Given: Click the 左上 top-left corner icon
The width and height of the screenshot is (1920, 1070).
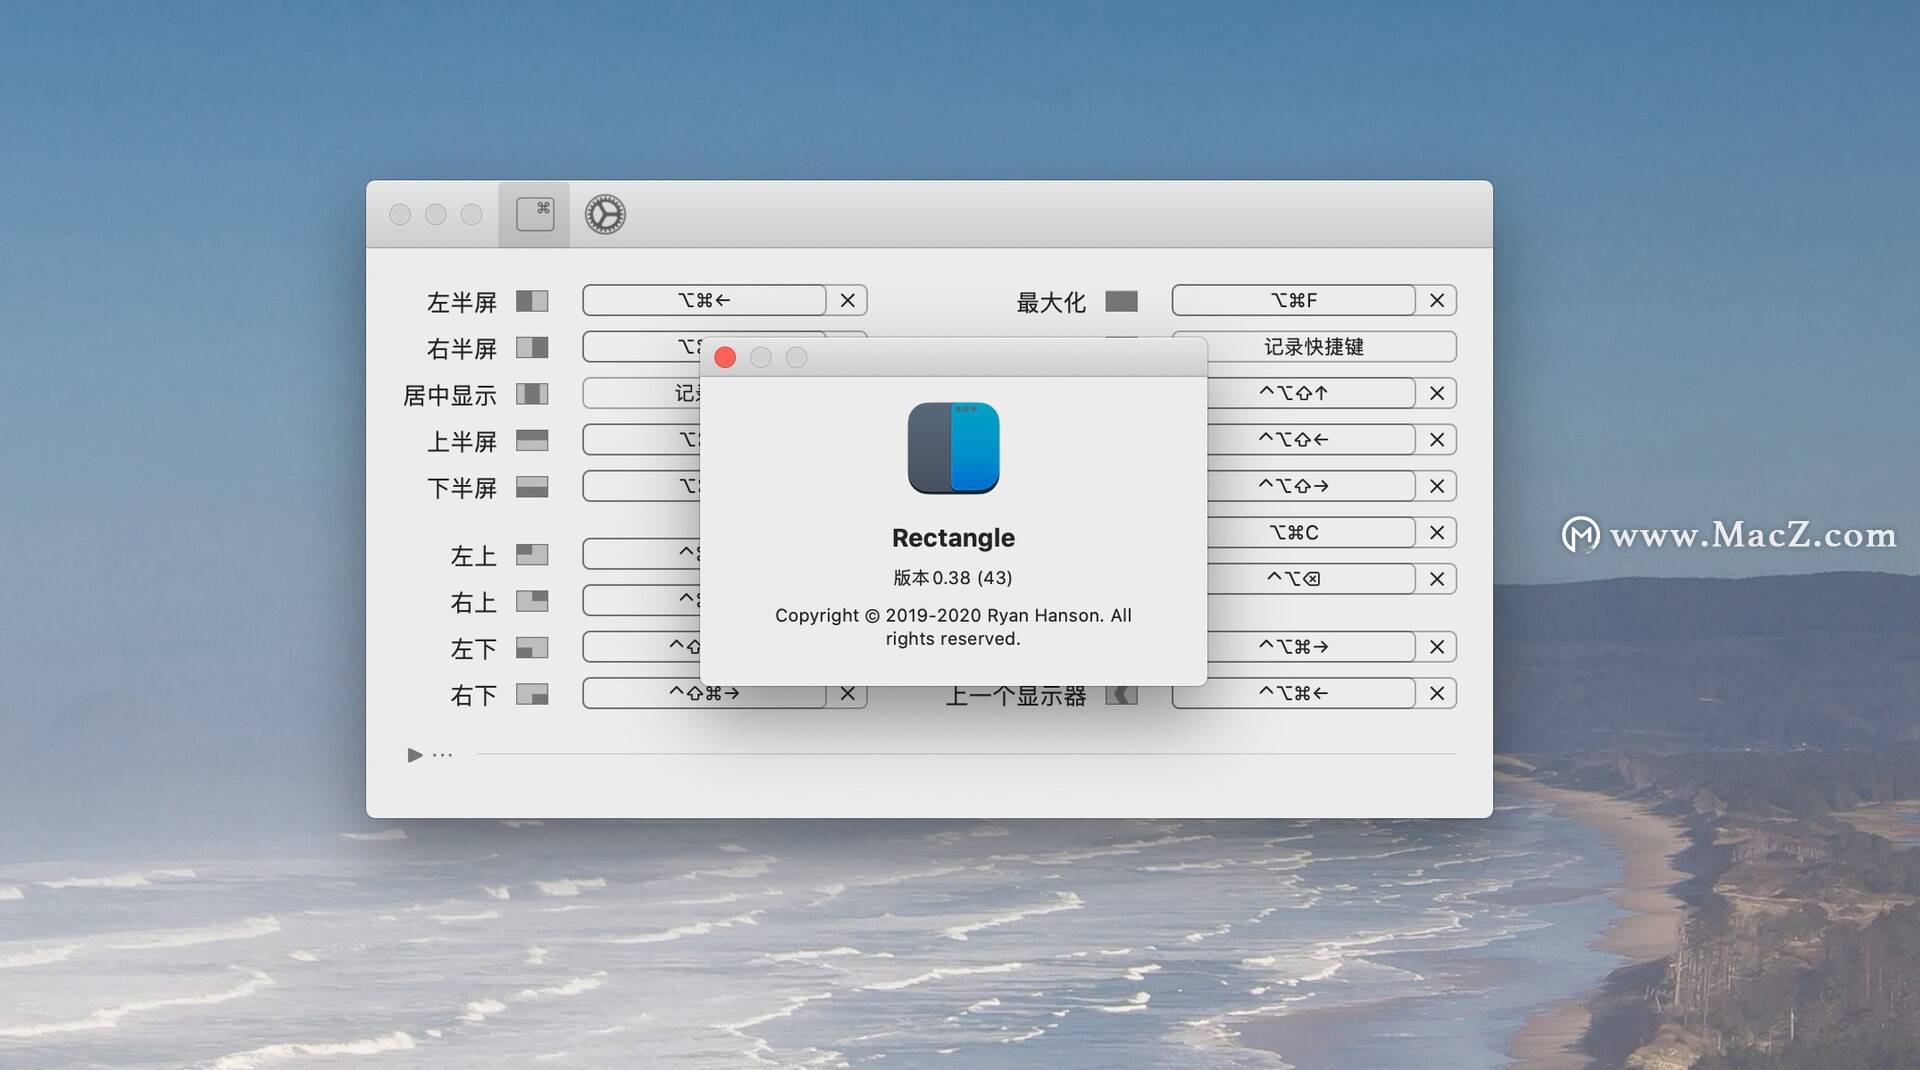Looking at the screenshot, I should [532, 554].
